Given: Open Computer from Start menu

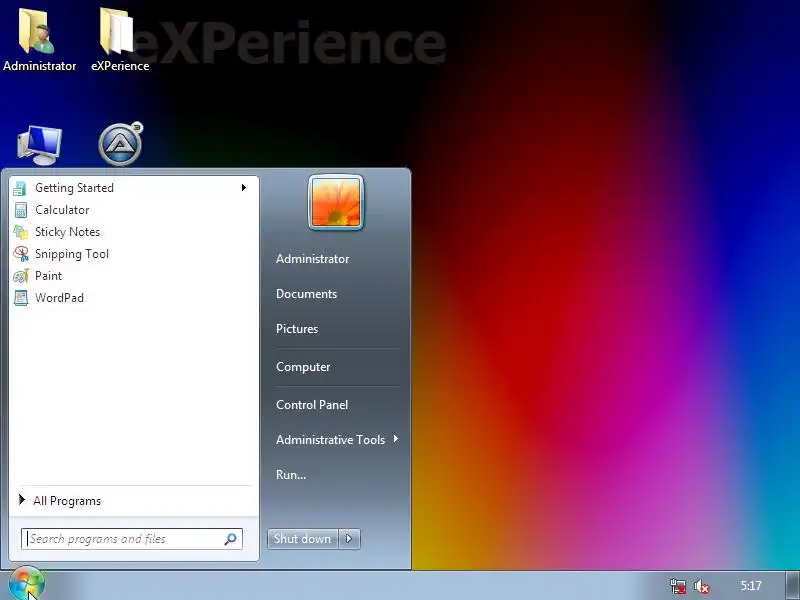Looking at the screenshot, I should 303,367.
